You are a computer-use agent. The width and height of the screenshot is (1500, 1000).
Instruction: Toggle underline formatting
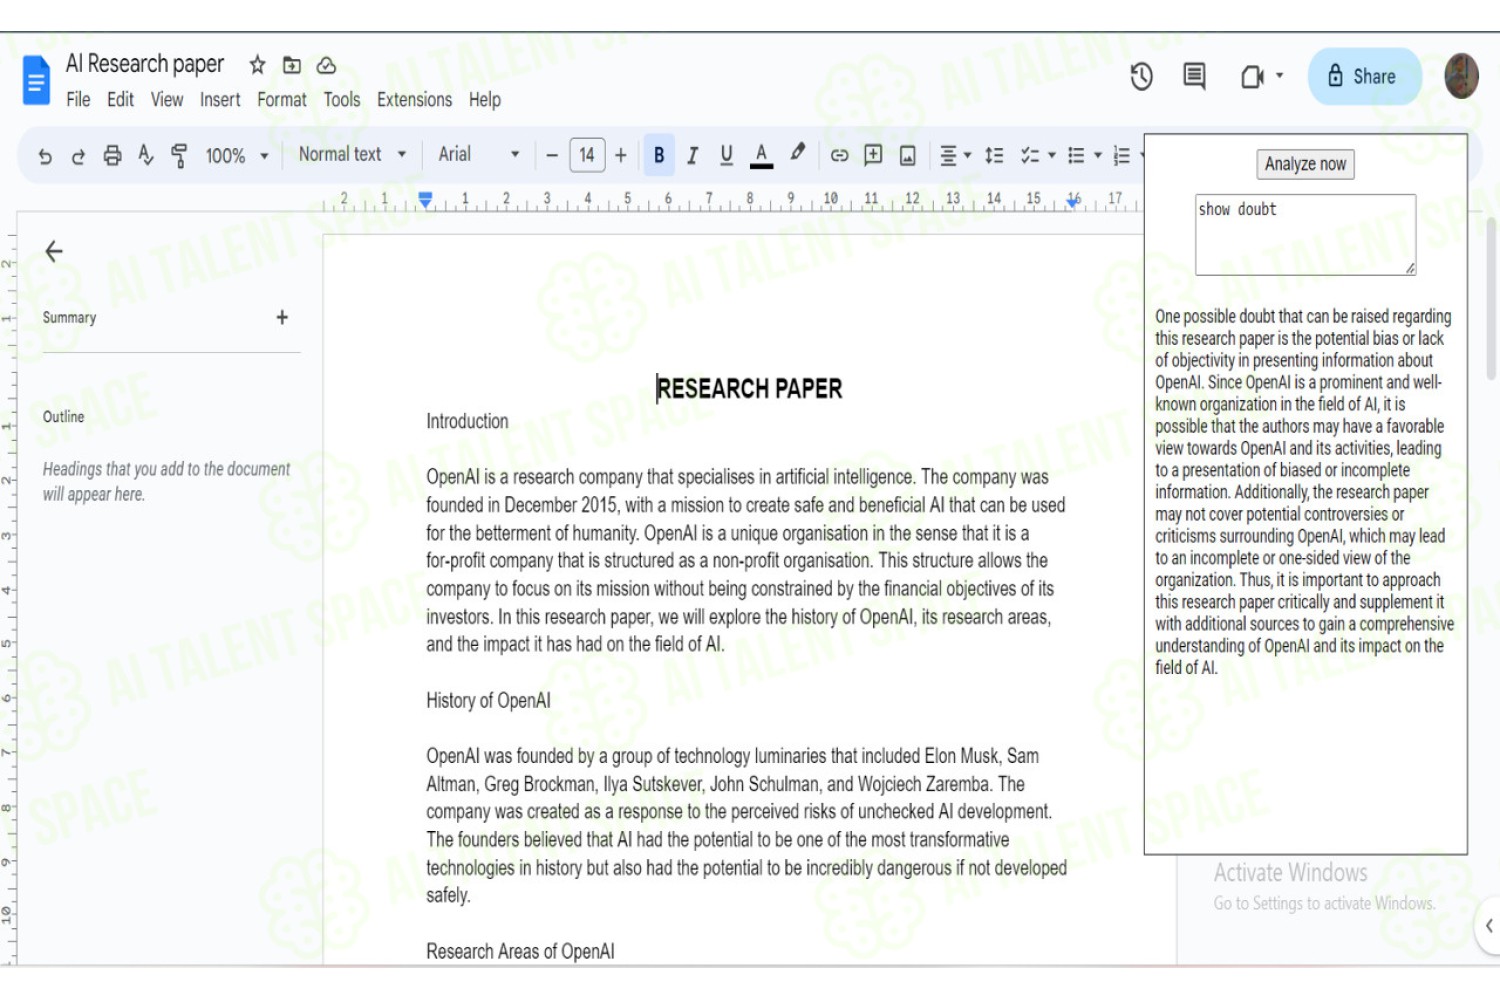[726, 155]
